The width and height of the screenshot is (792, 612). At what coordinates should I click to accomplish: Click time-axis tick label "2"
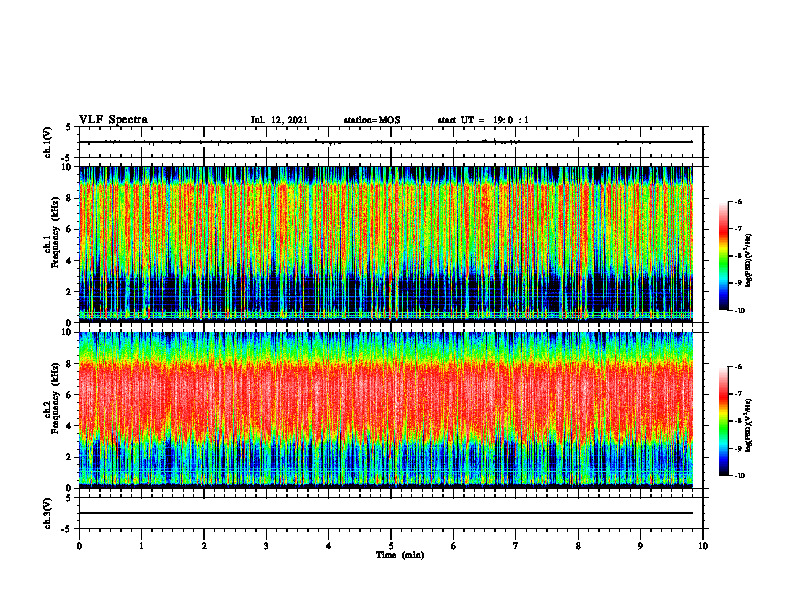coord(204,546)
